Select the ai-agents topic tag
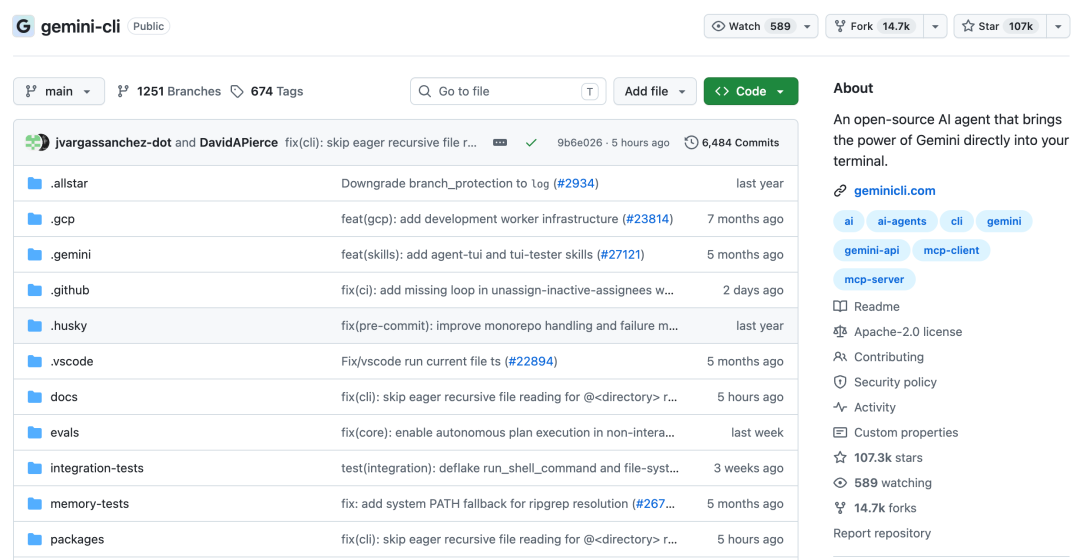Screen dimensions: 1080x560 902,221
